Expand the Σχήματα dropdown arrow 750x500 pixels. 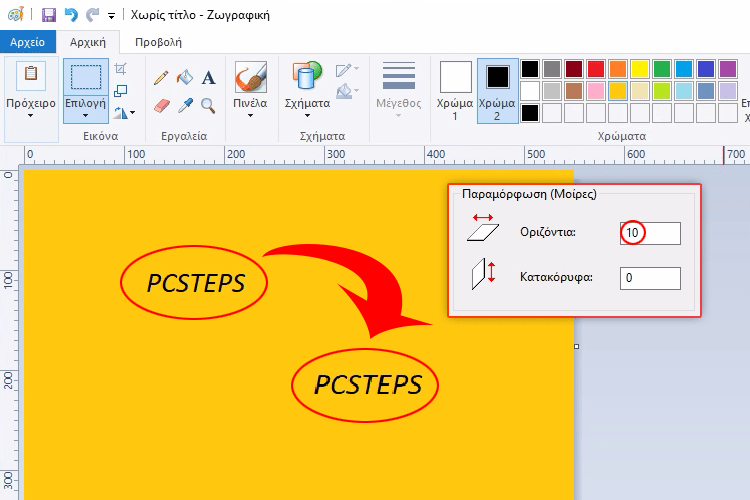(307, 116)
